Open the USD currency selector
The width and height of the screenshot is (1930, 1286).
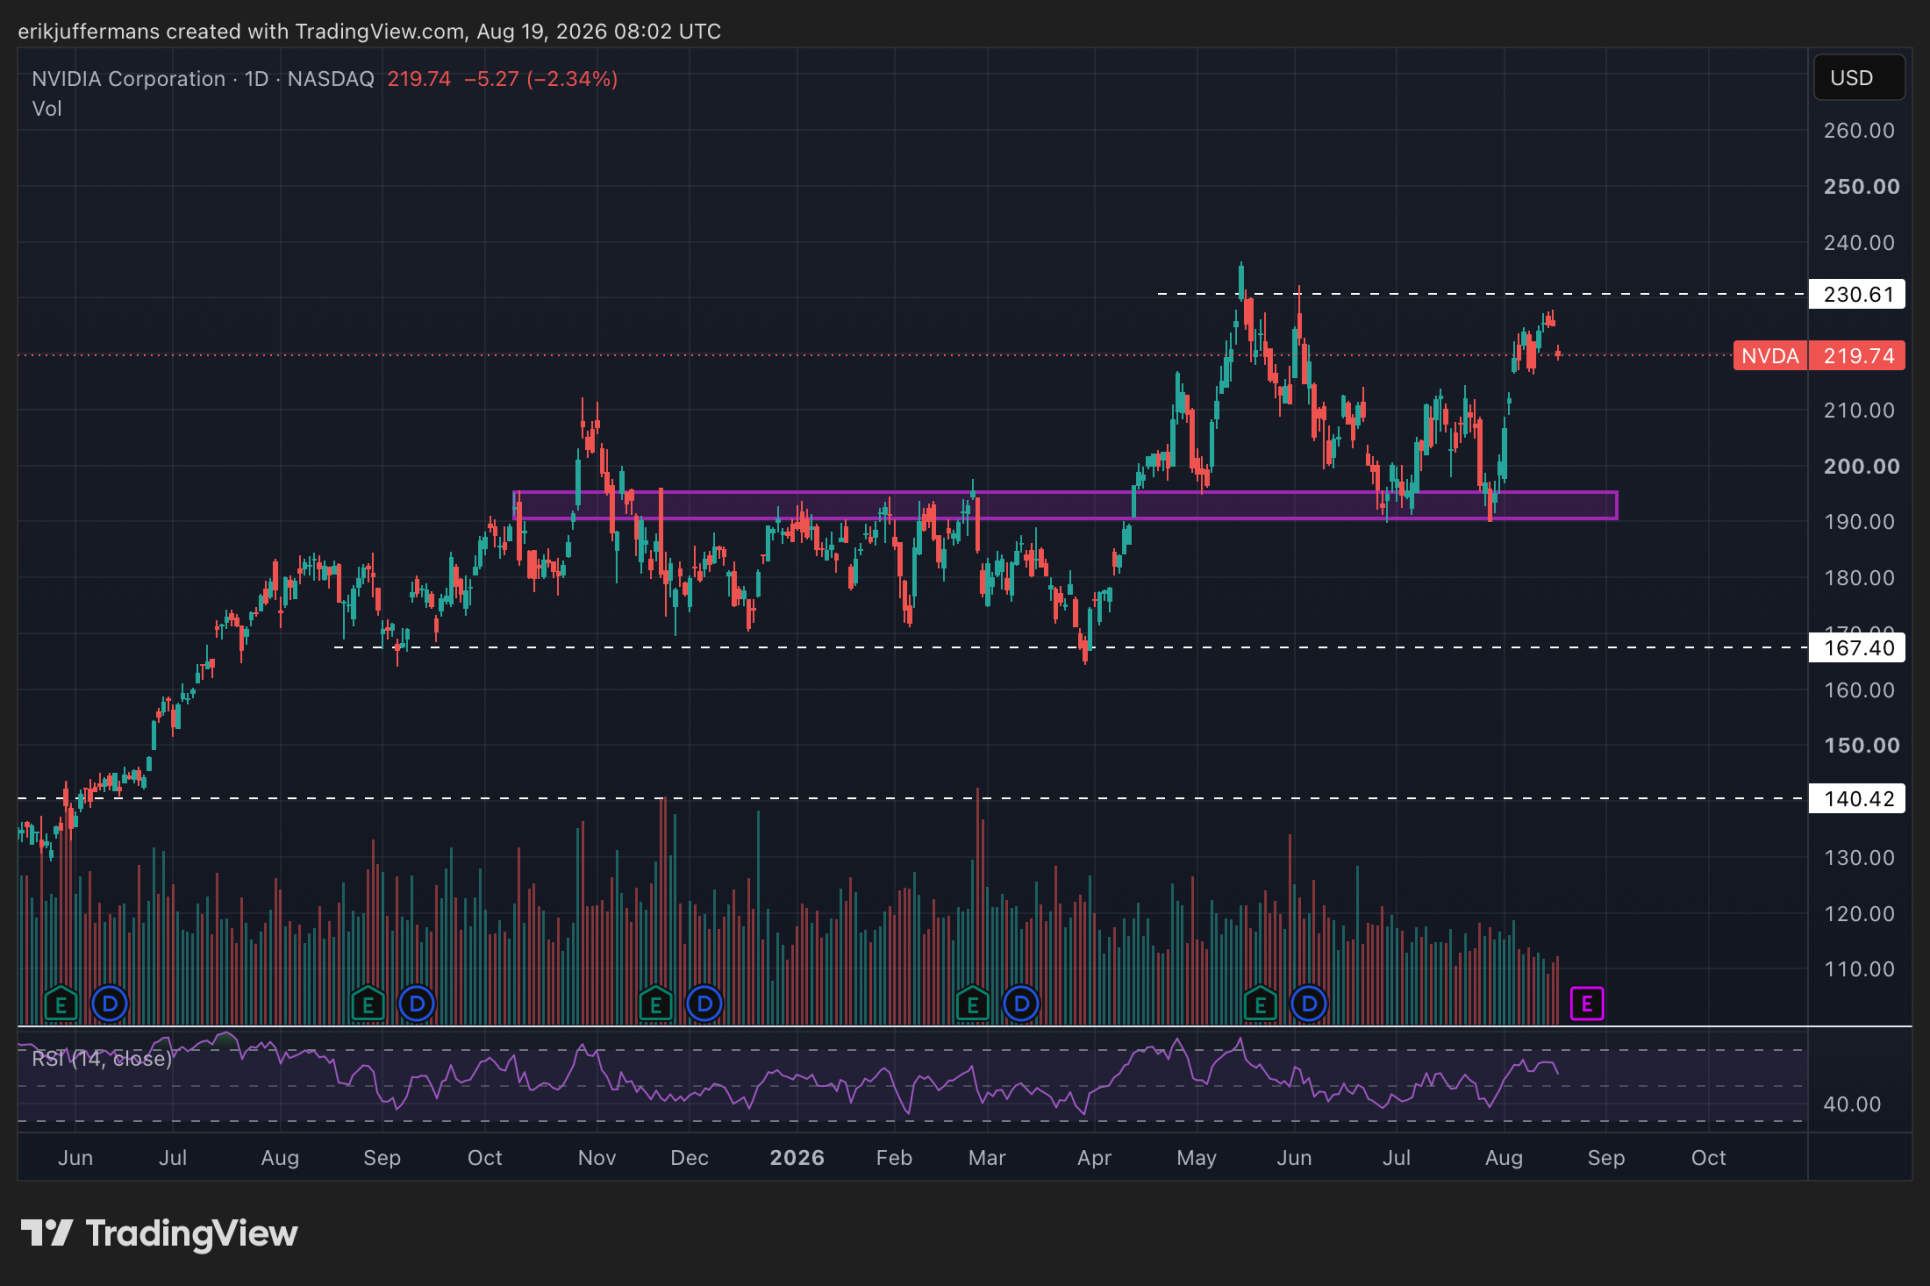[x=1859, y=78]
